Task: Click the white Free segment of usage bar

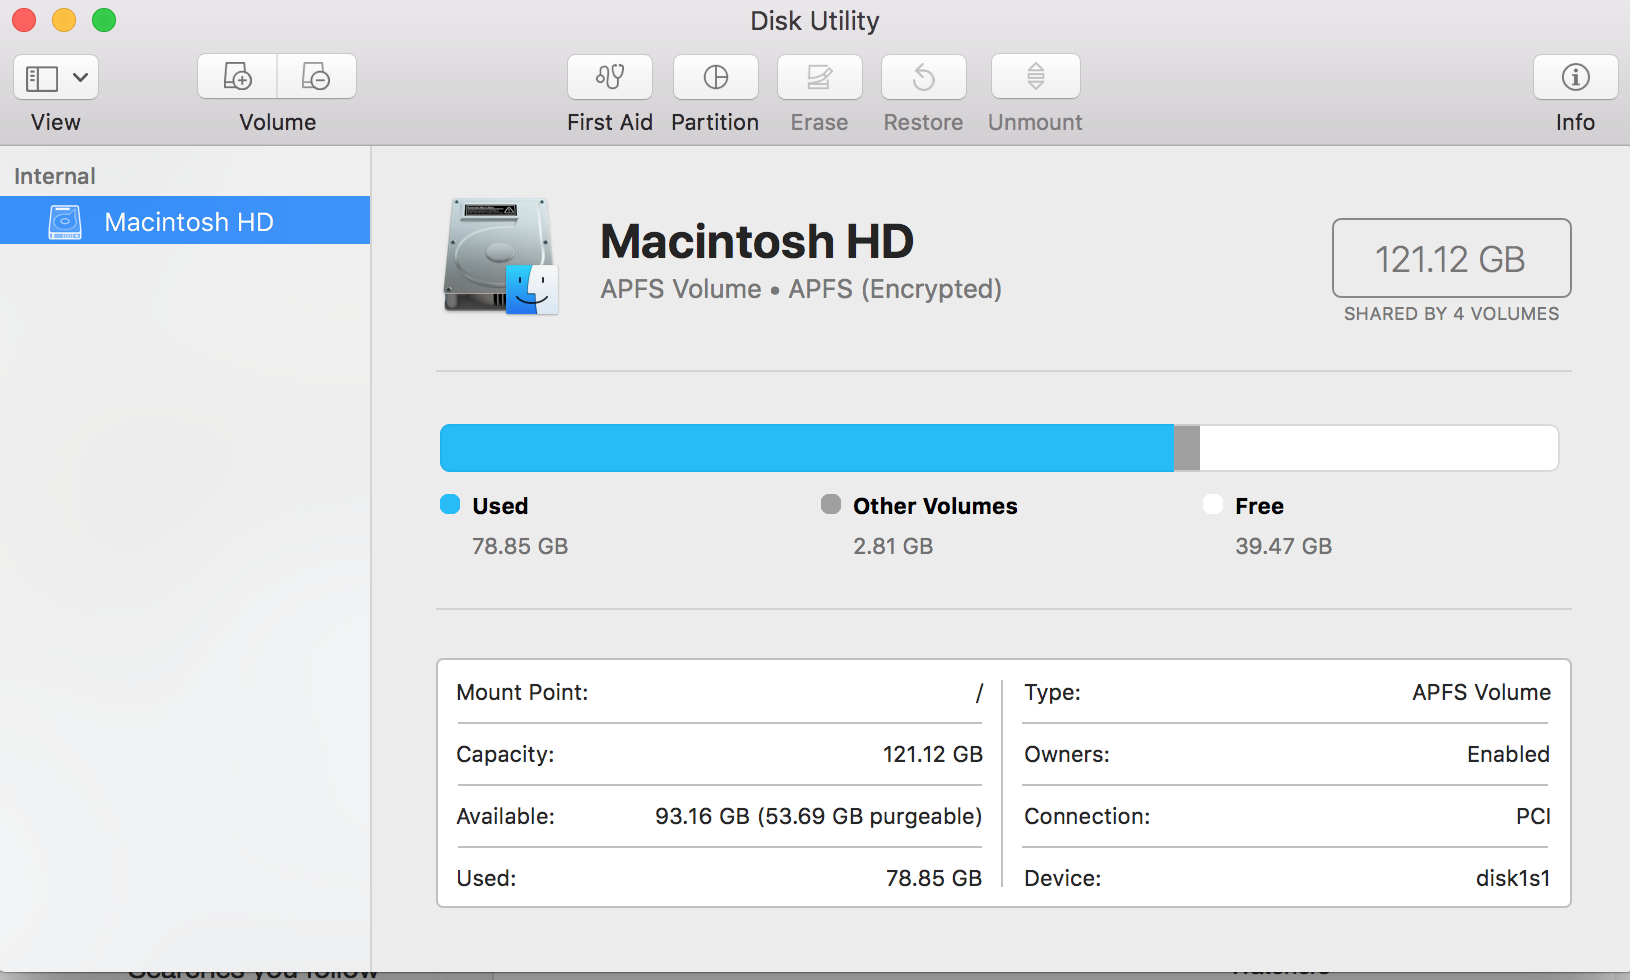Action: coord(1379,448)
